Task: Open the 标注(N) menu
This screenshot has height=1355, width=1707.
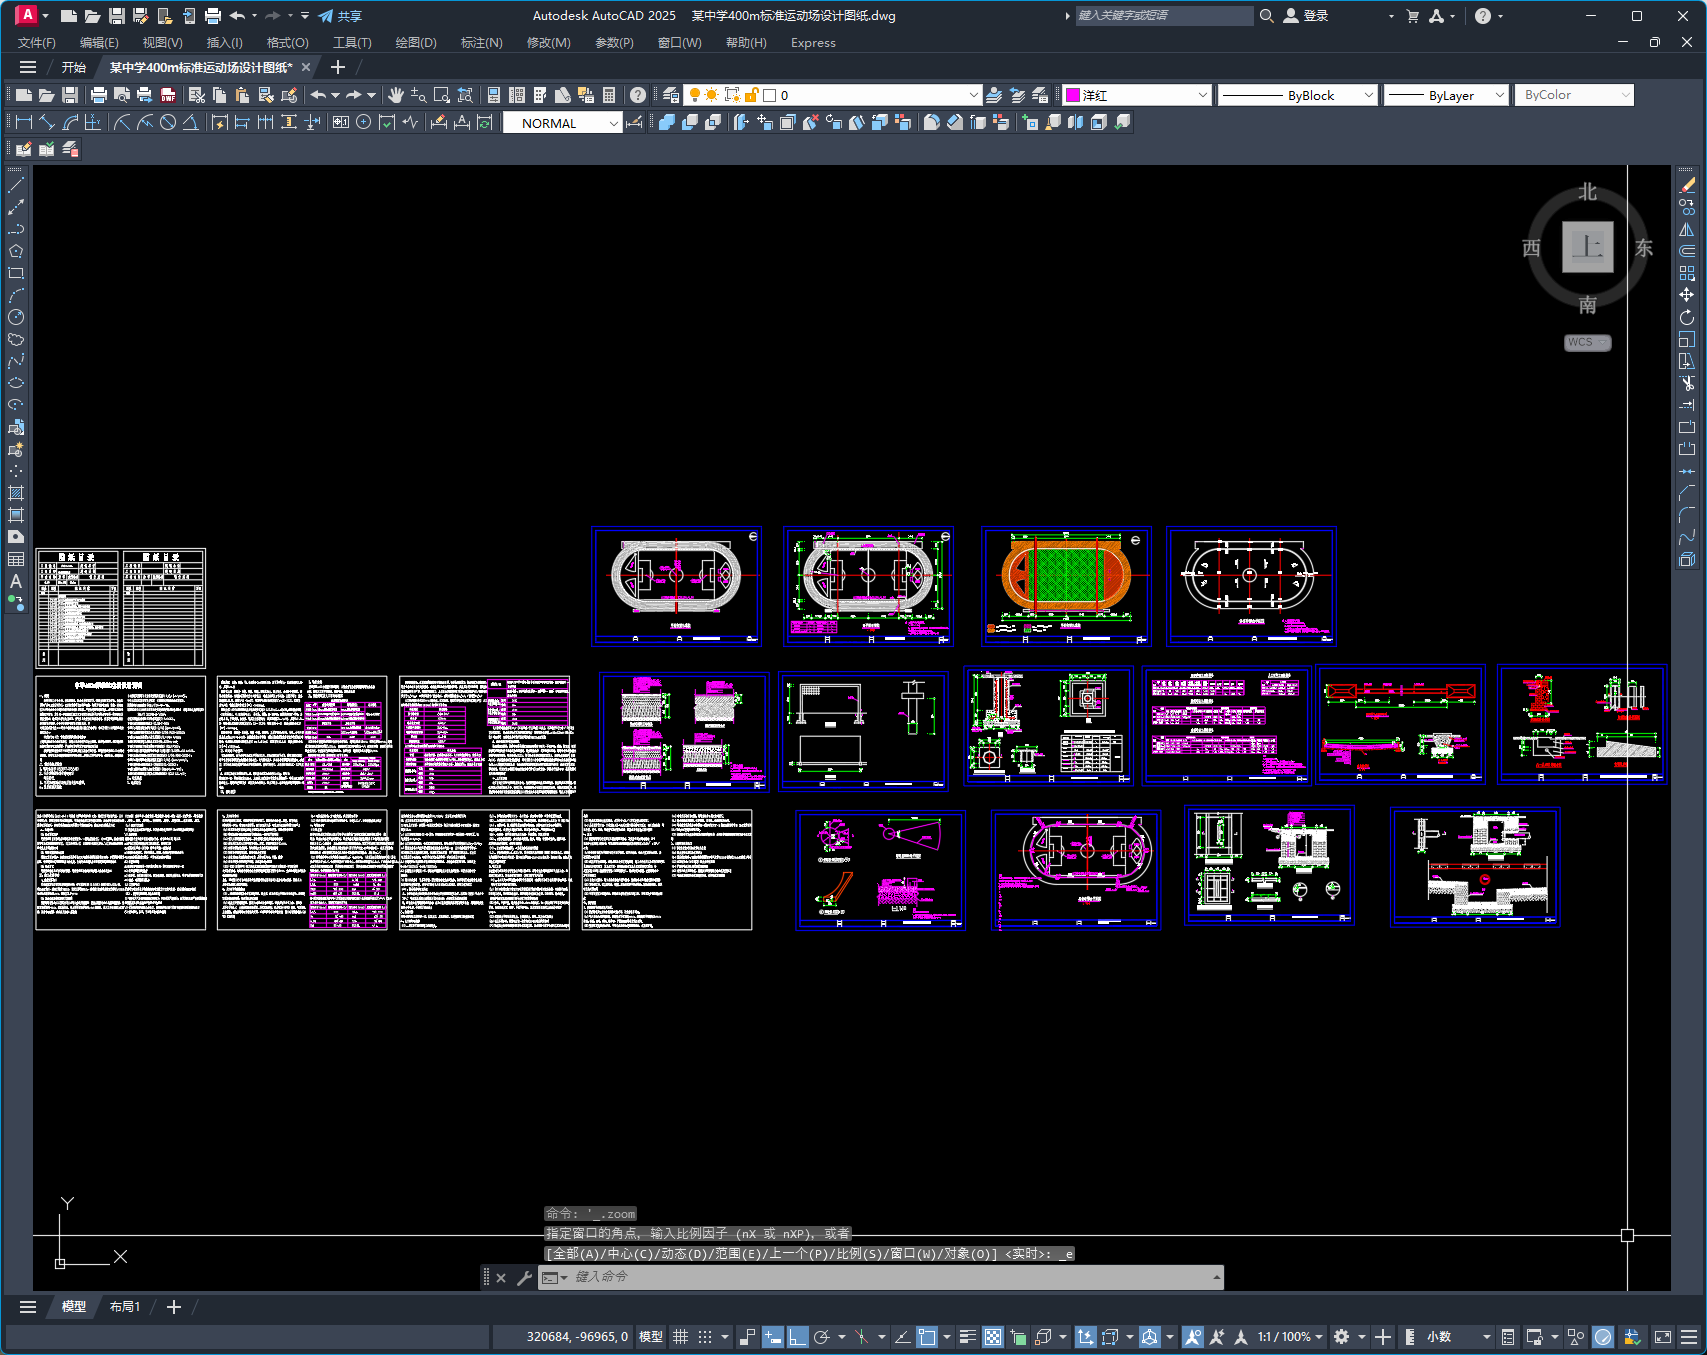Action: point(481,42)
